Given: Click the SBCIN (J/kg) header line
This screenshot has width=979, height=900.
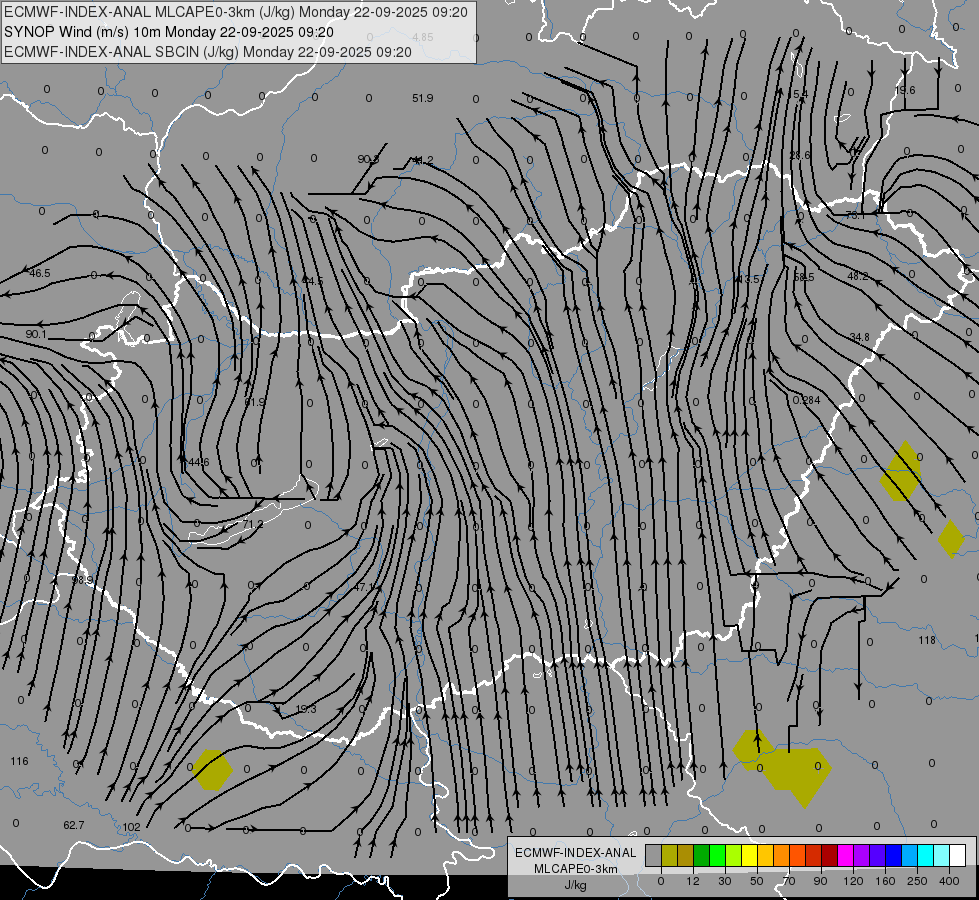Looking at the screenshot, I should coord(208,52).
